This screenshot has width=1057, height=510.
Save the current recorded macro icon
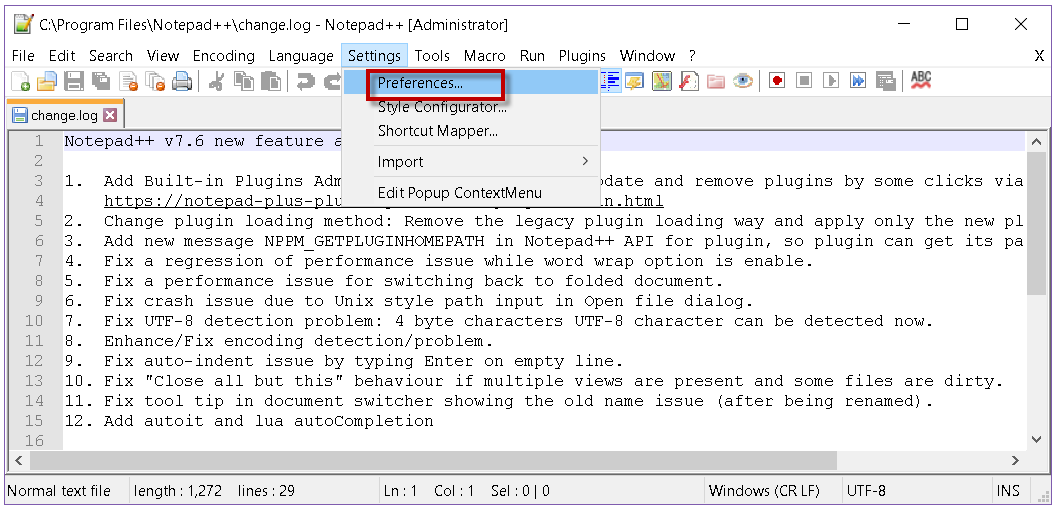885,82
